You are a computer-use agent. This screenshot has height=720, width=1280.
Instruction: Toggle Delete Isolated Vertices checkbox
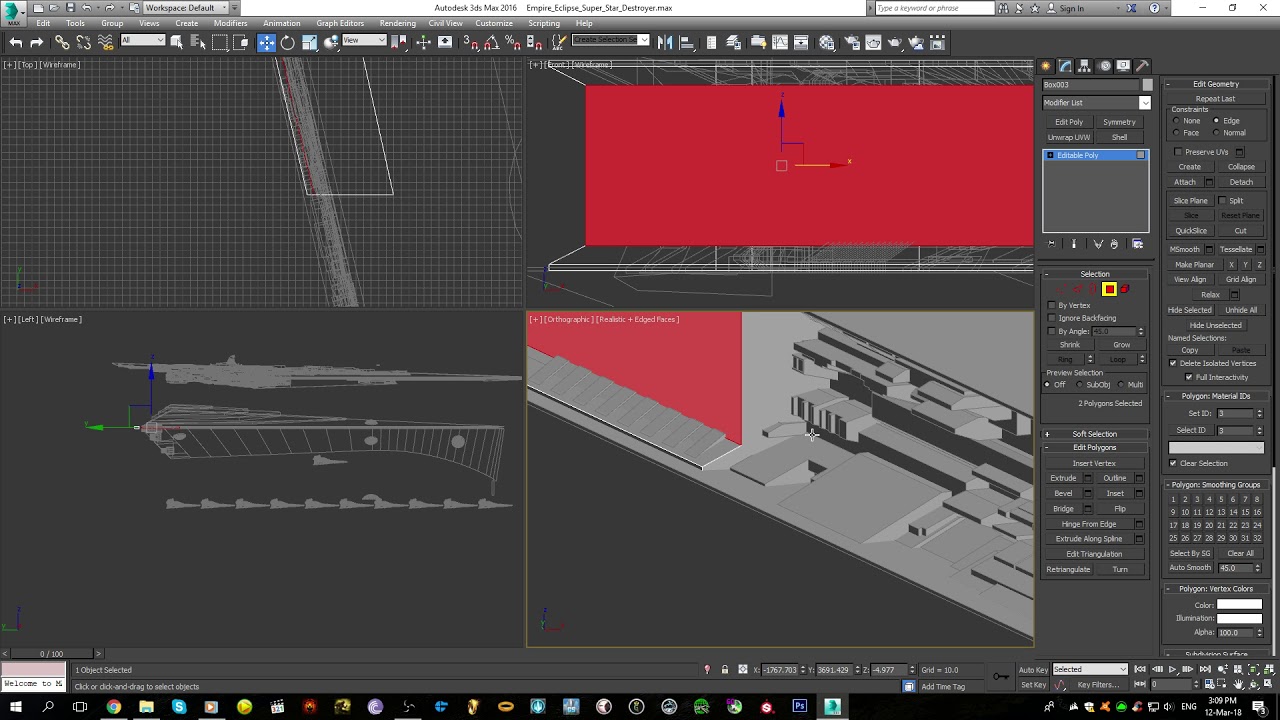[1173, 363]
